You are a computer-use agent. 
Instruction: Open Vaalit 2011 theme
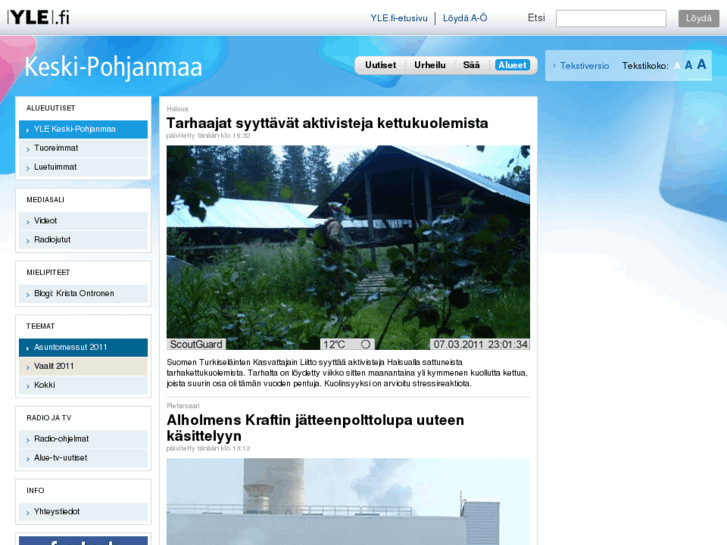83,367
